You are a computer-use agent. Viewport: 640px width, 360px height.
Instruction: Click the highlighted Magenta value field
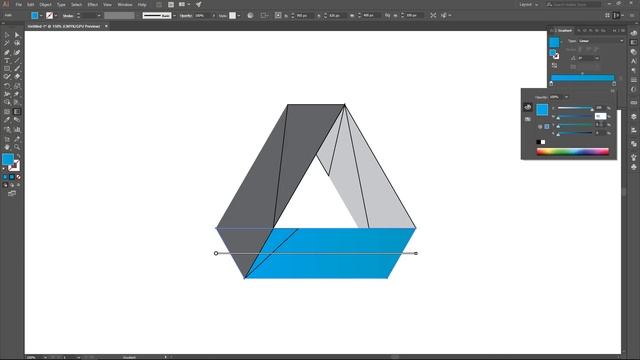600,116
